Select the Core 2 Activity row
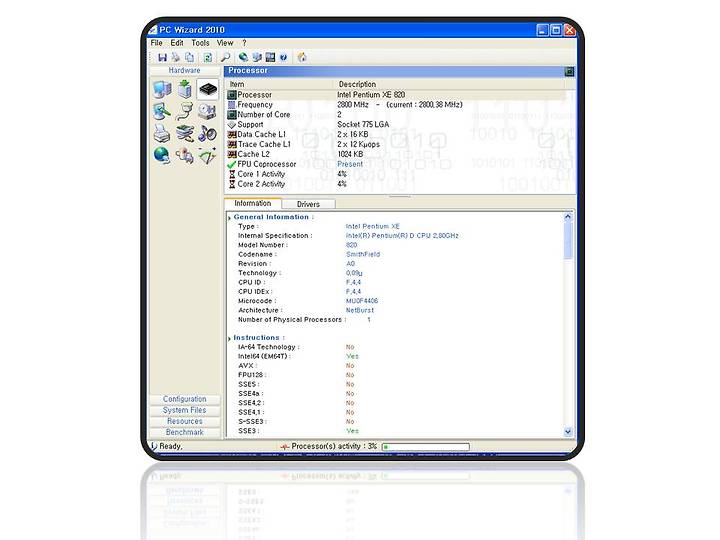 pos(396,184)
